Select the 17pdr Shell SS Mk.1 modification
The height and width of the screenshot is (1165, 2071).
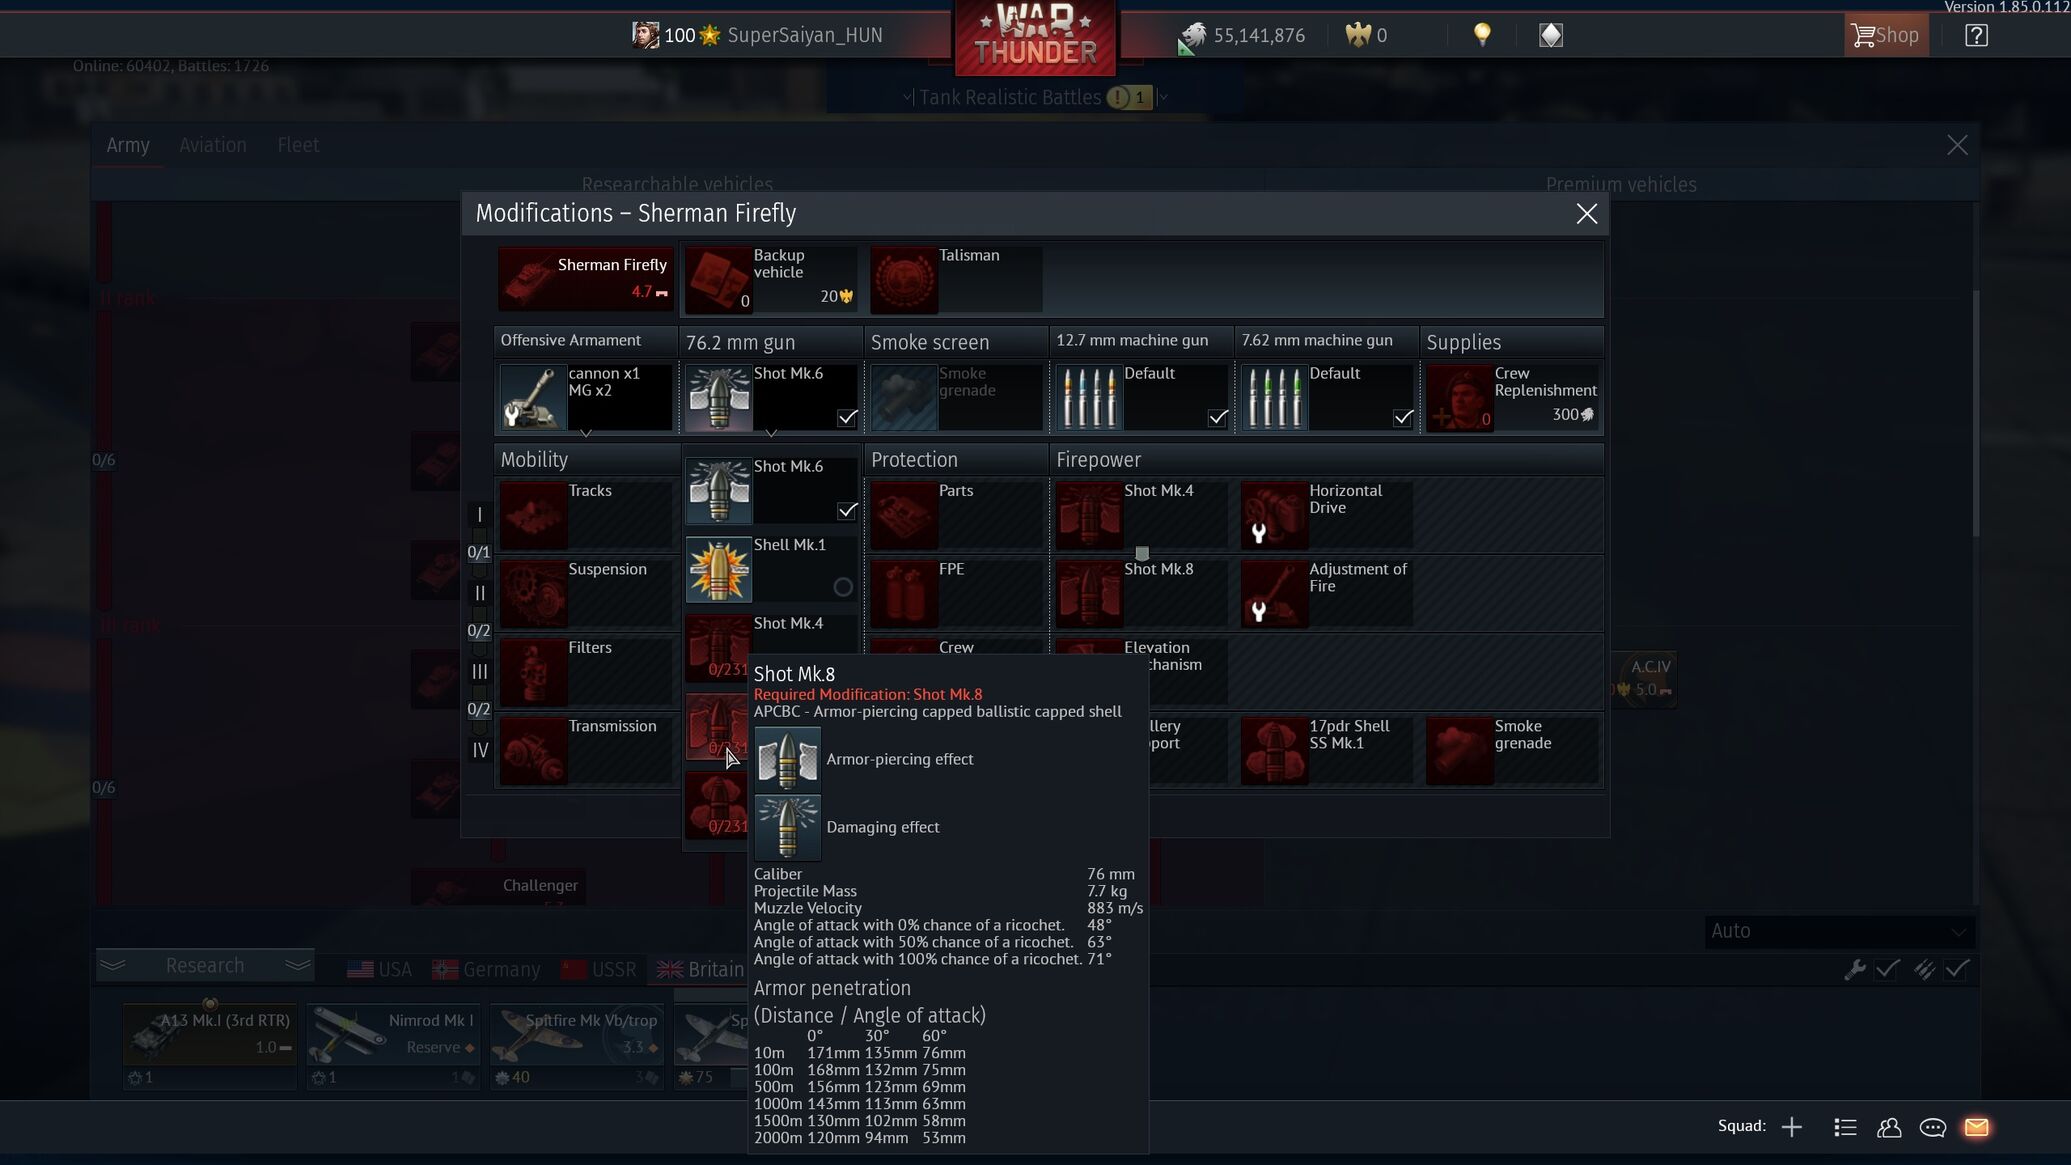pyautogui.click(x=1326, y=750)
